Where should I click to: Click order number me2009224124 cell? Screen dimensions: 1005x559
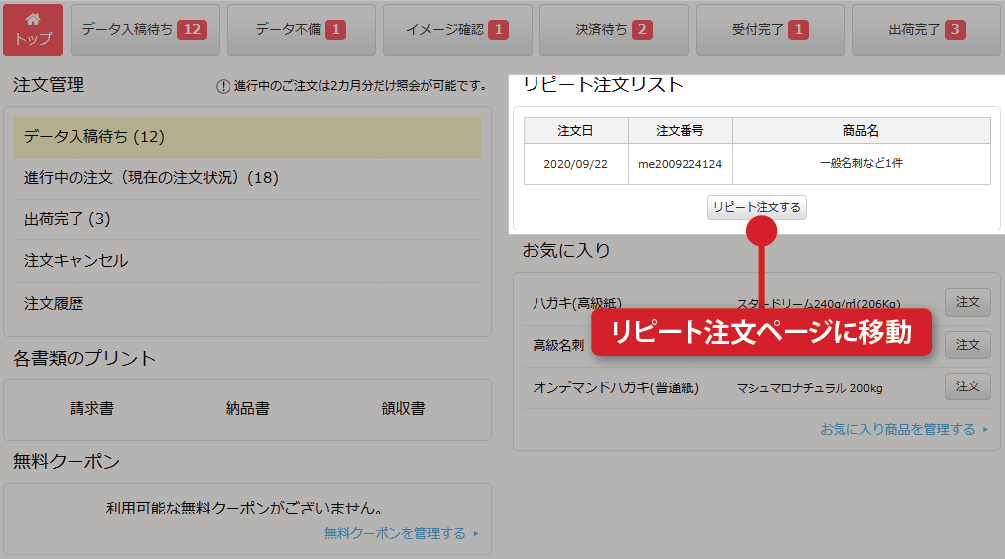coord(680,164)
